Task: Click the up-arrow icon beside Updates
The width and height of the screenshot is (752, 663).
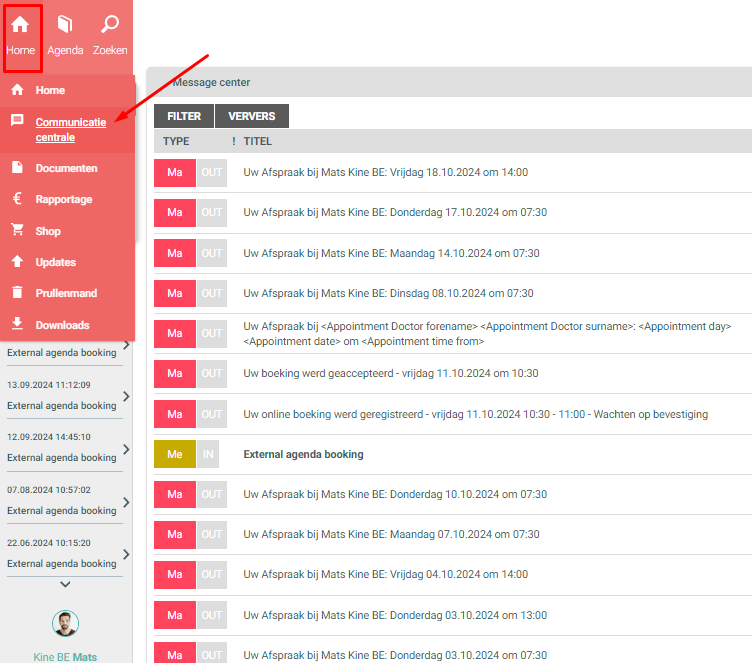Action: coord(17,261)
